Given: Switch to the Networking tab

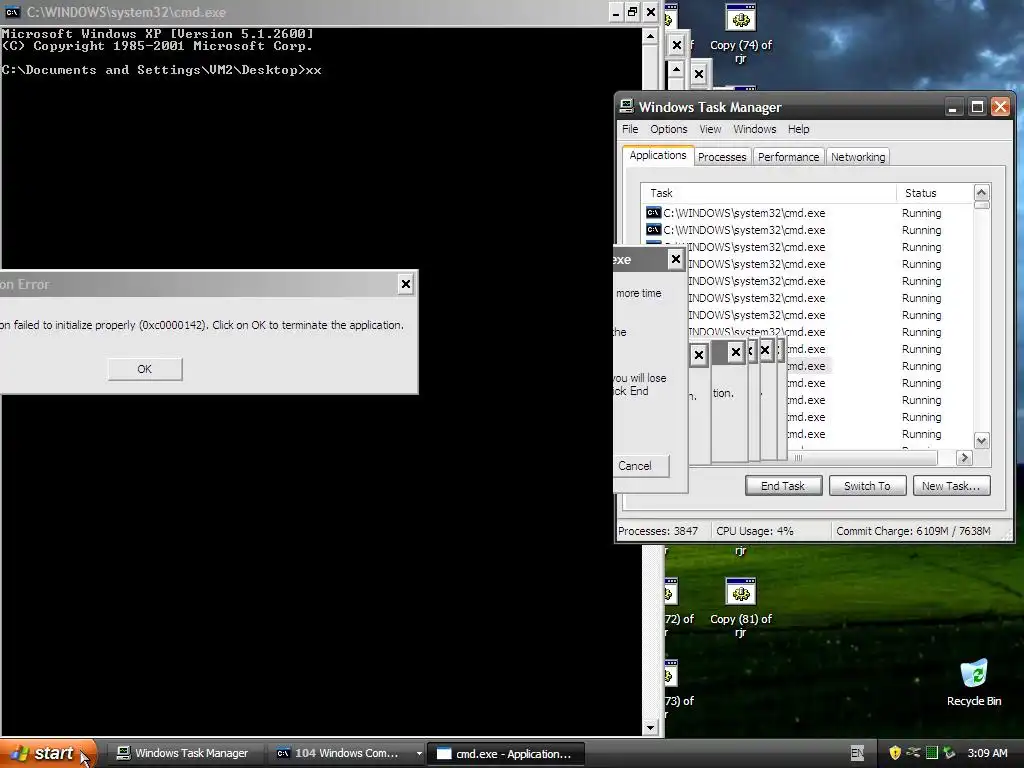Looking at the screenshot, I should click(x=858, y=157).
